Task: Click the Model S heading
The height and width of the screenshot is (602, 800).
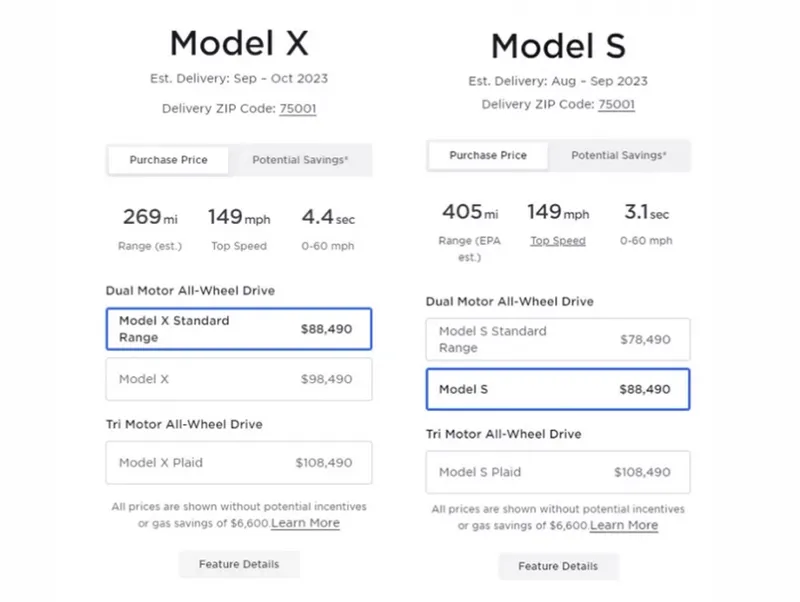Action: point(558,46)
